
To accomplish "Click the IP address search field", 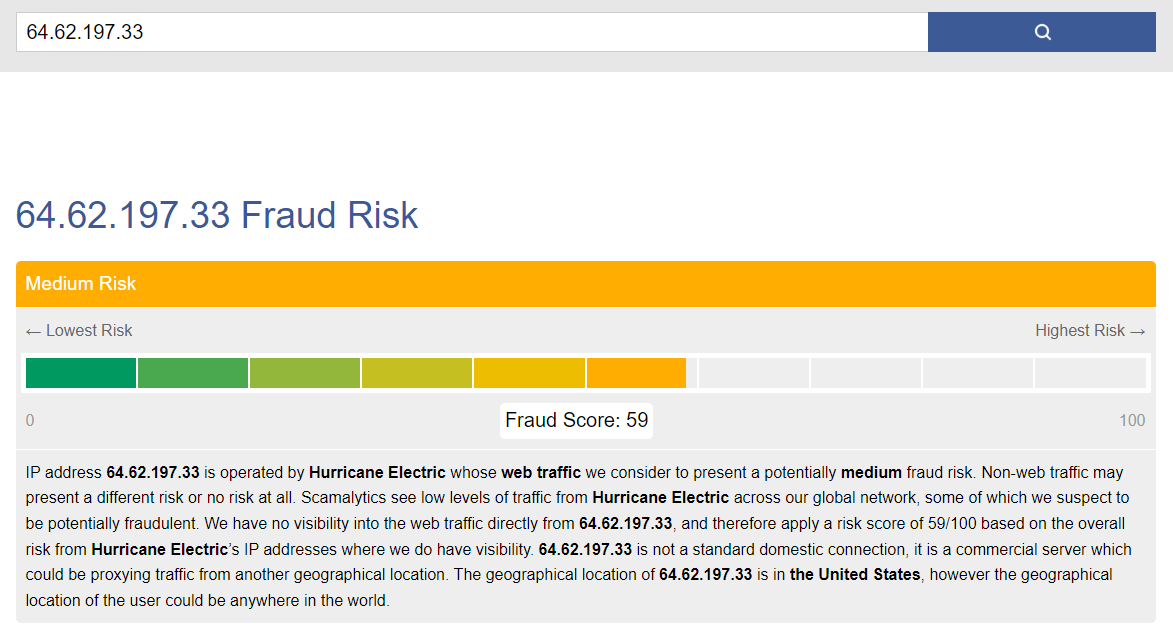I will pyautogui.click(x=472, y=32).
